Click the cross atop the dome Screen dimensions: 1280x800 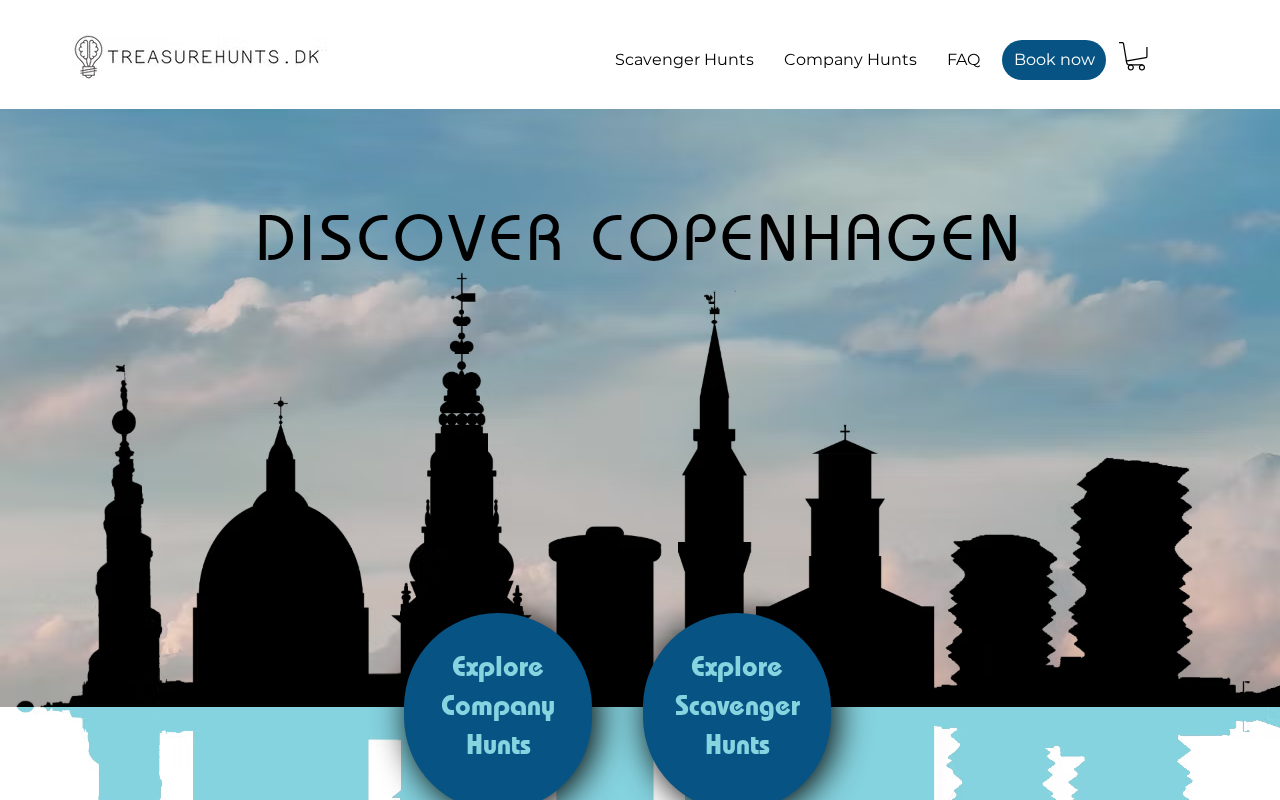(281, 409)
